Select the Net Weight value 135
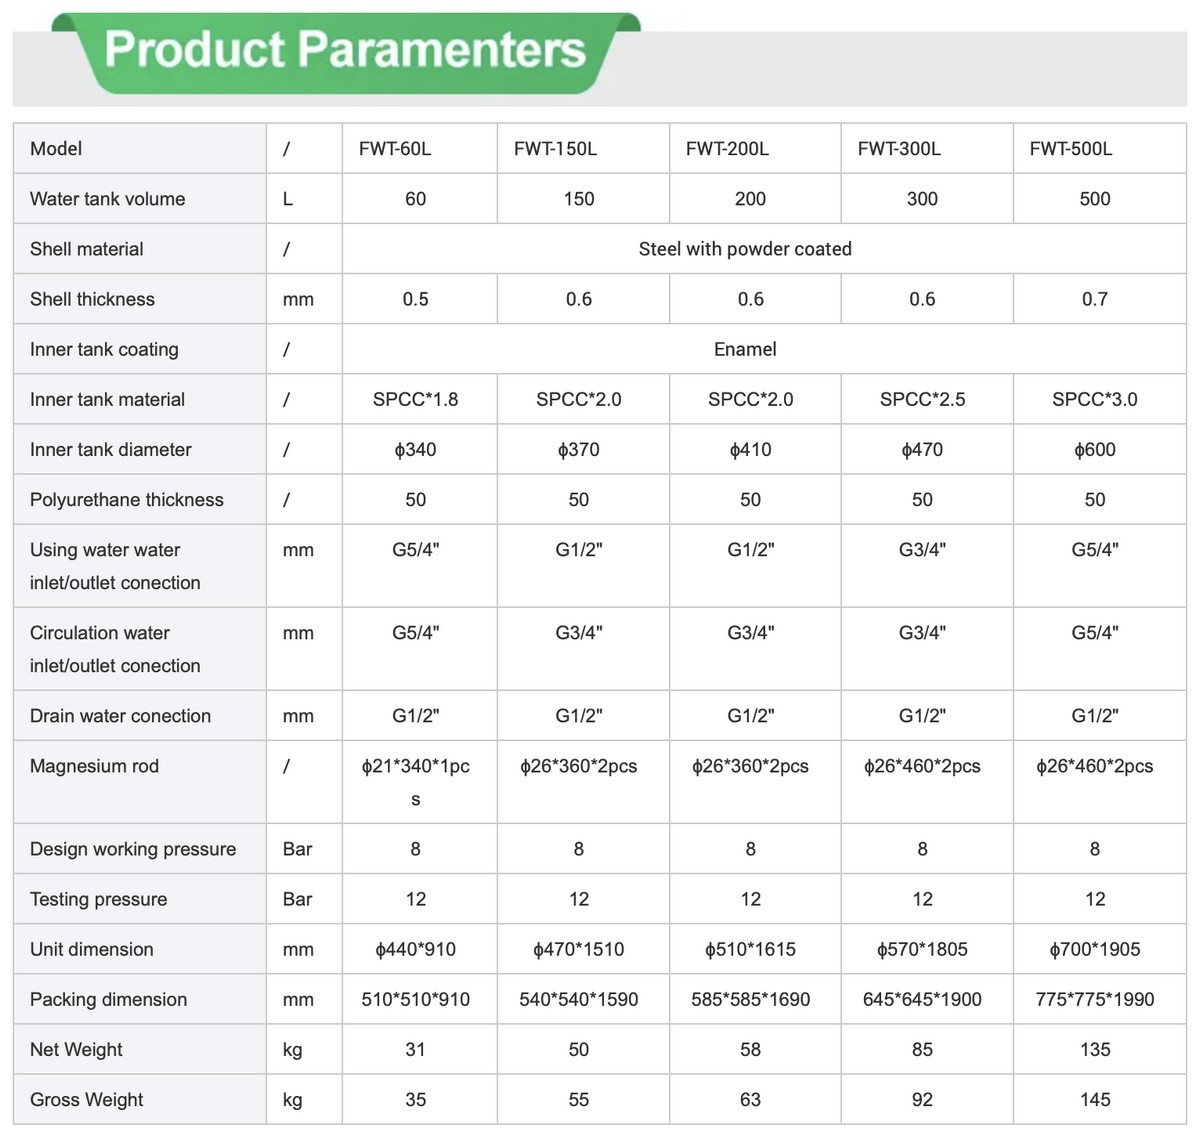Image resolution: width=1200 pixels, height=1136 pixels. 1094,1049
